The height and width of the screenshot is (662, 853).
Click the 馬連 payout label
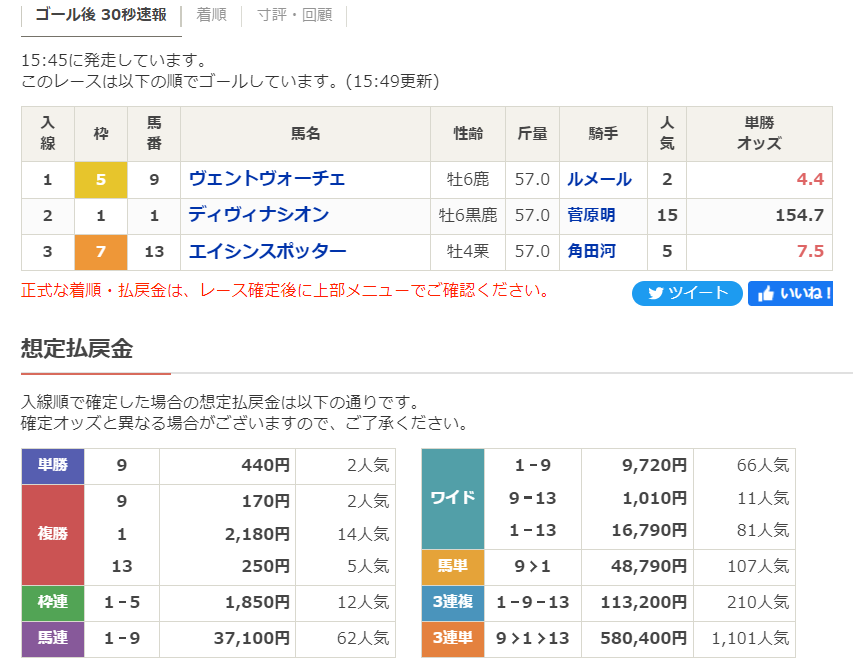click(x=53, y=639)
